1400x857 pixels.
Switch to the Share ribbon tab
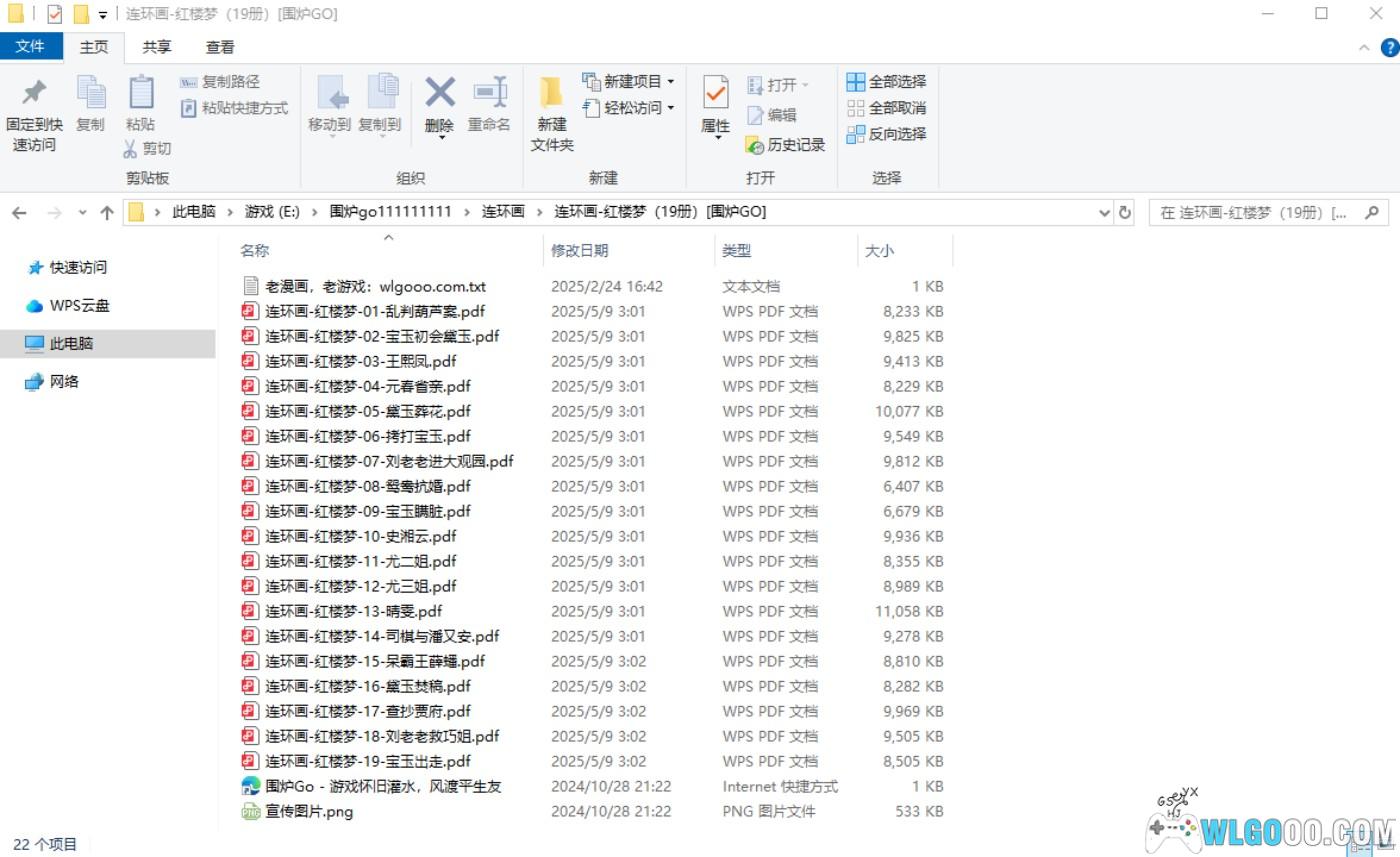pos(156,47)
